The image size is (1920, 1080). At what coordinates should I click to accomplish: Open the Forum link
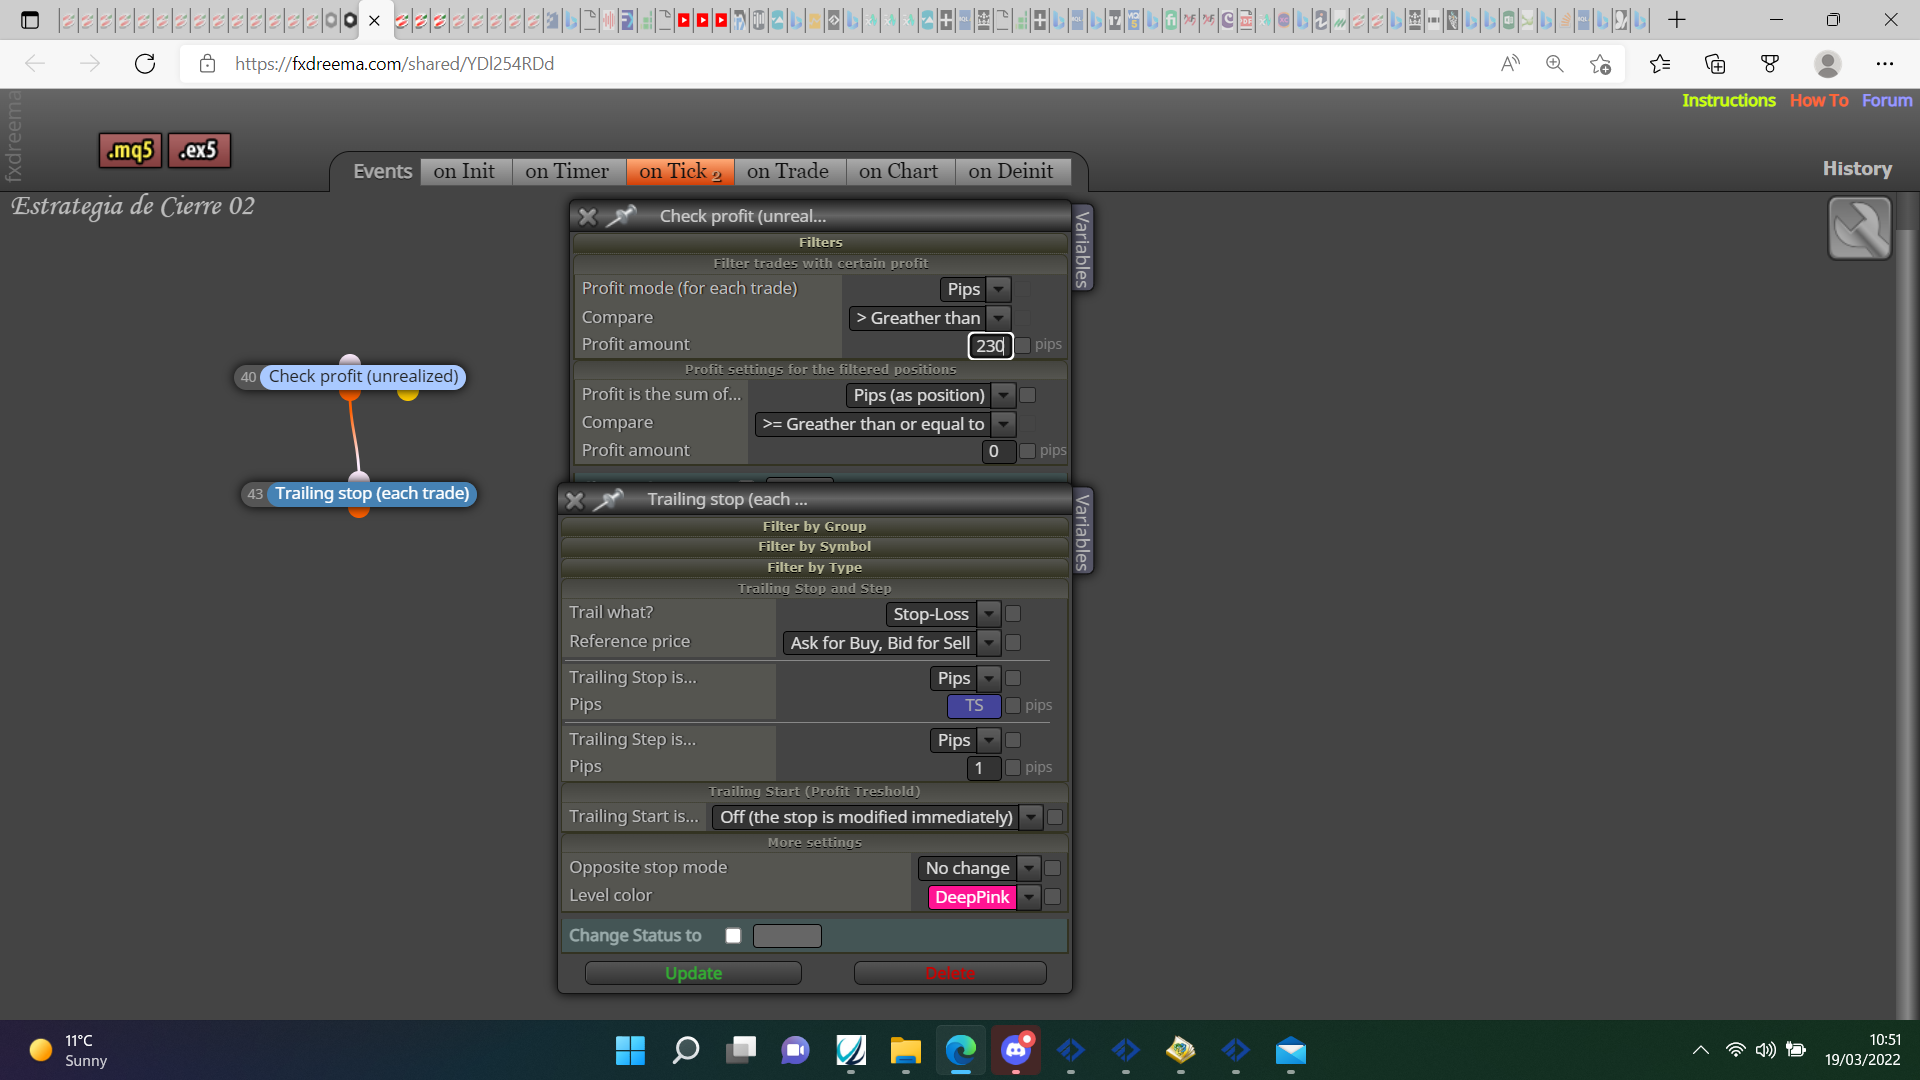(x=1887, y=100)
